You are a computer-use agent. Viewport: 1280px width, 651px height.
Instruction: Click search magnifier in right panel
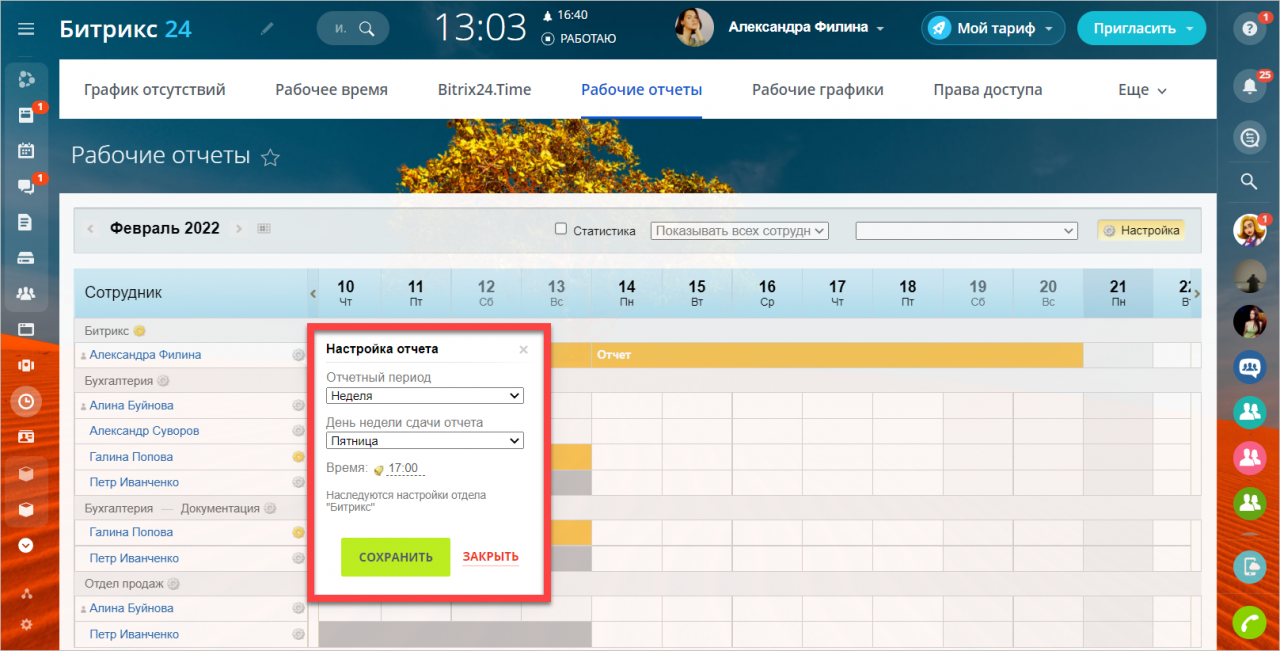(x=1249, y=181)
